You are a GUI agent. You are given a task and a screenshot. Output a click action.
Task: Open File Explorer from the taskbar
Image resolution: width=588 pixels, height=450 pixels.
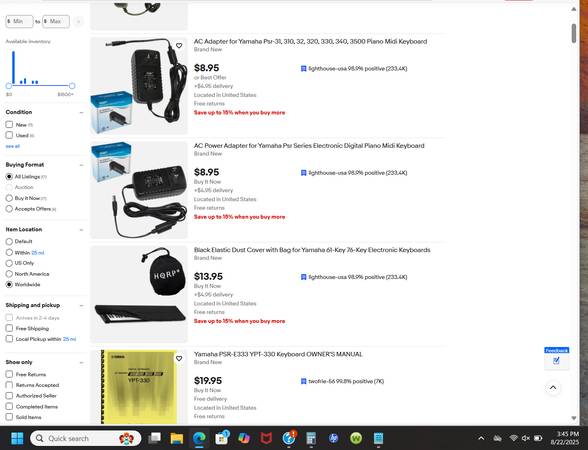176,438
